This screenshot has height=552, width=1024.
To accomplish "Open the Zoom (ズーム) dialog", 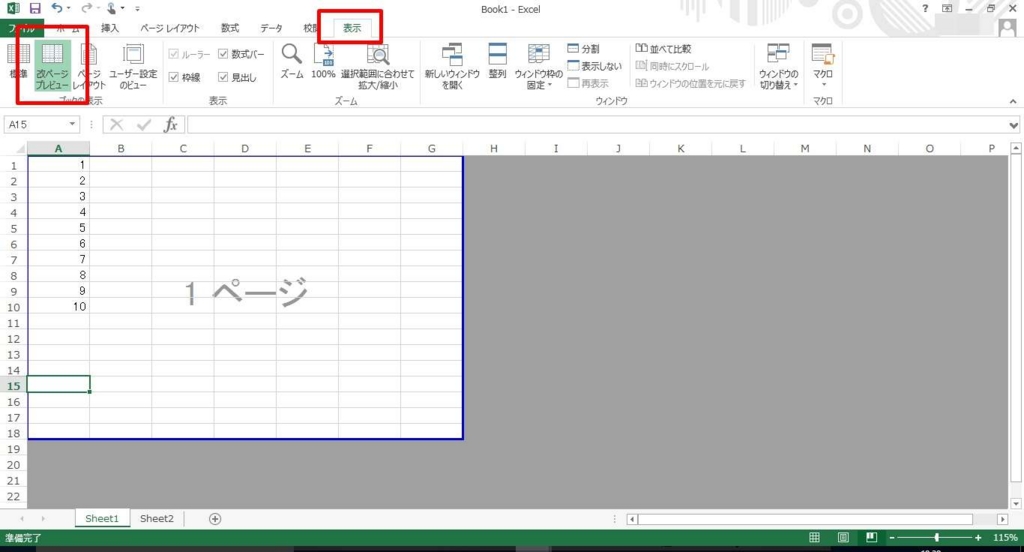I will pos(292,61).
